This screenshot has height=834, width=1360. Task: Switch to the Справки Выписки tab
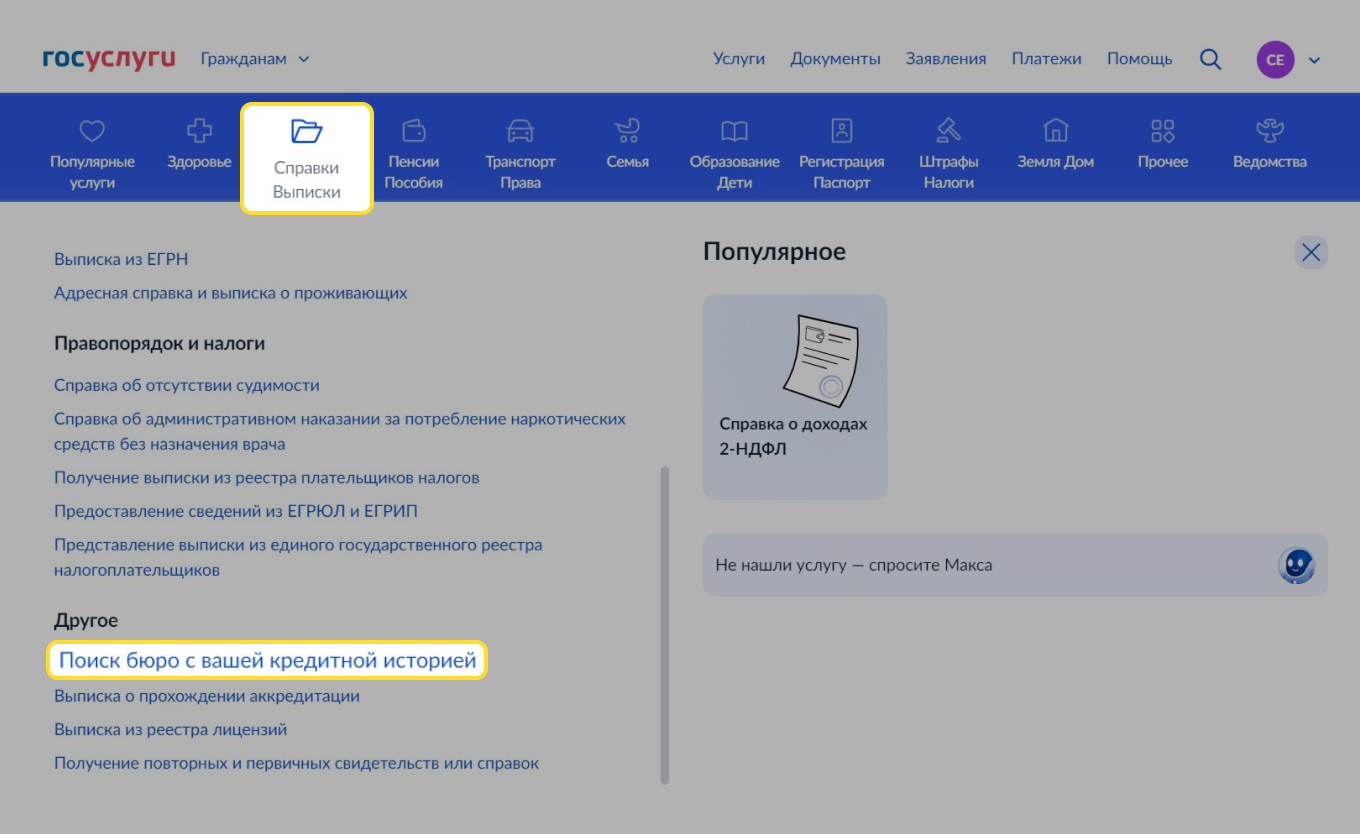[306, 150]
